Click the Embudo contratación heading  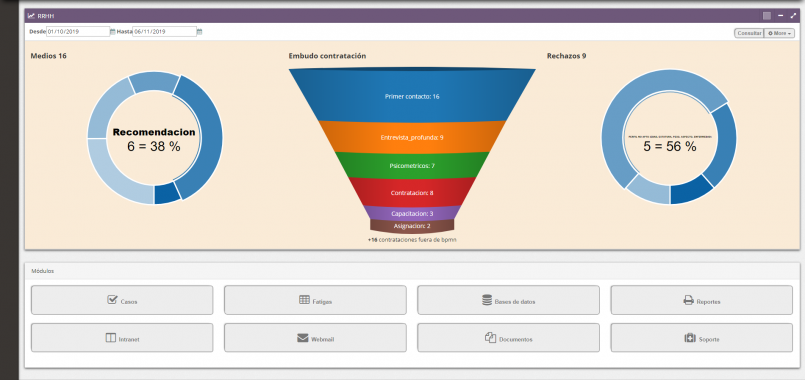[327, 56]
